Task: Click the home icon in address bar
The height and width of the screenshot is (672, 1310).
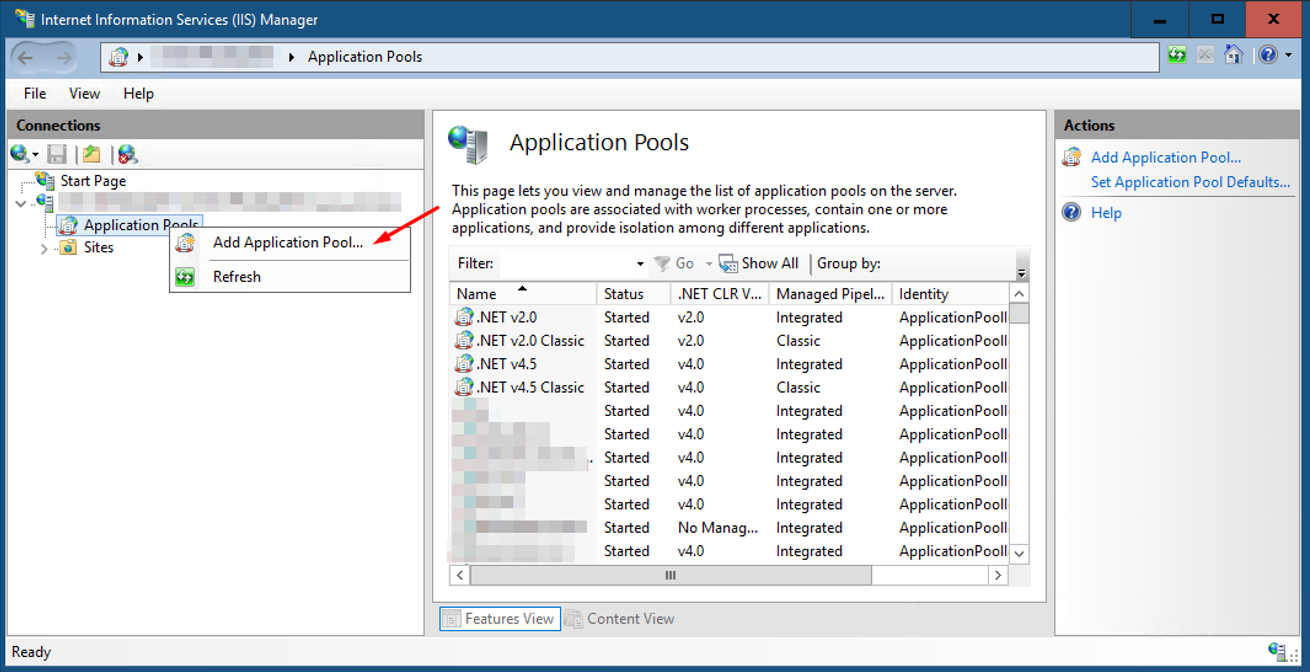Action: pyautogui.click(x=1234, y=56)
